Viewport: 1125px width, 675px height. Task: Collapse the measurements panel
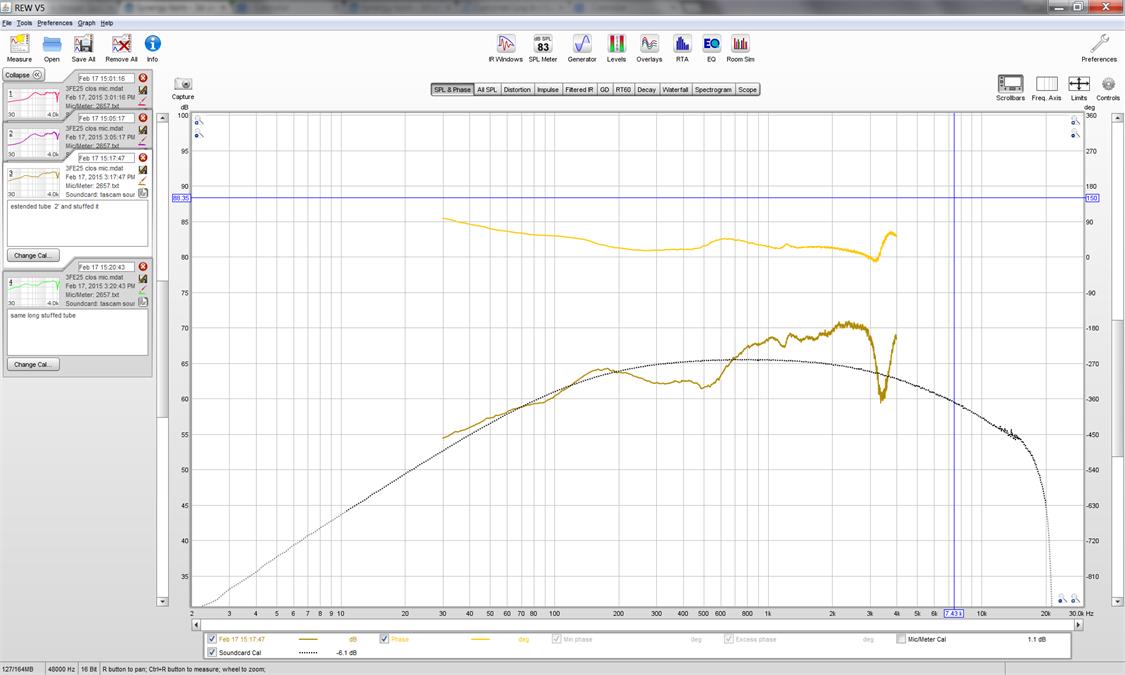point(24,75)
